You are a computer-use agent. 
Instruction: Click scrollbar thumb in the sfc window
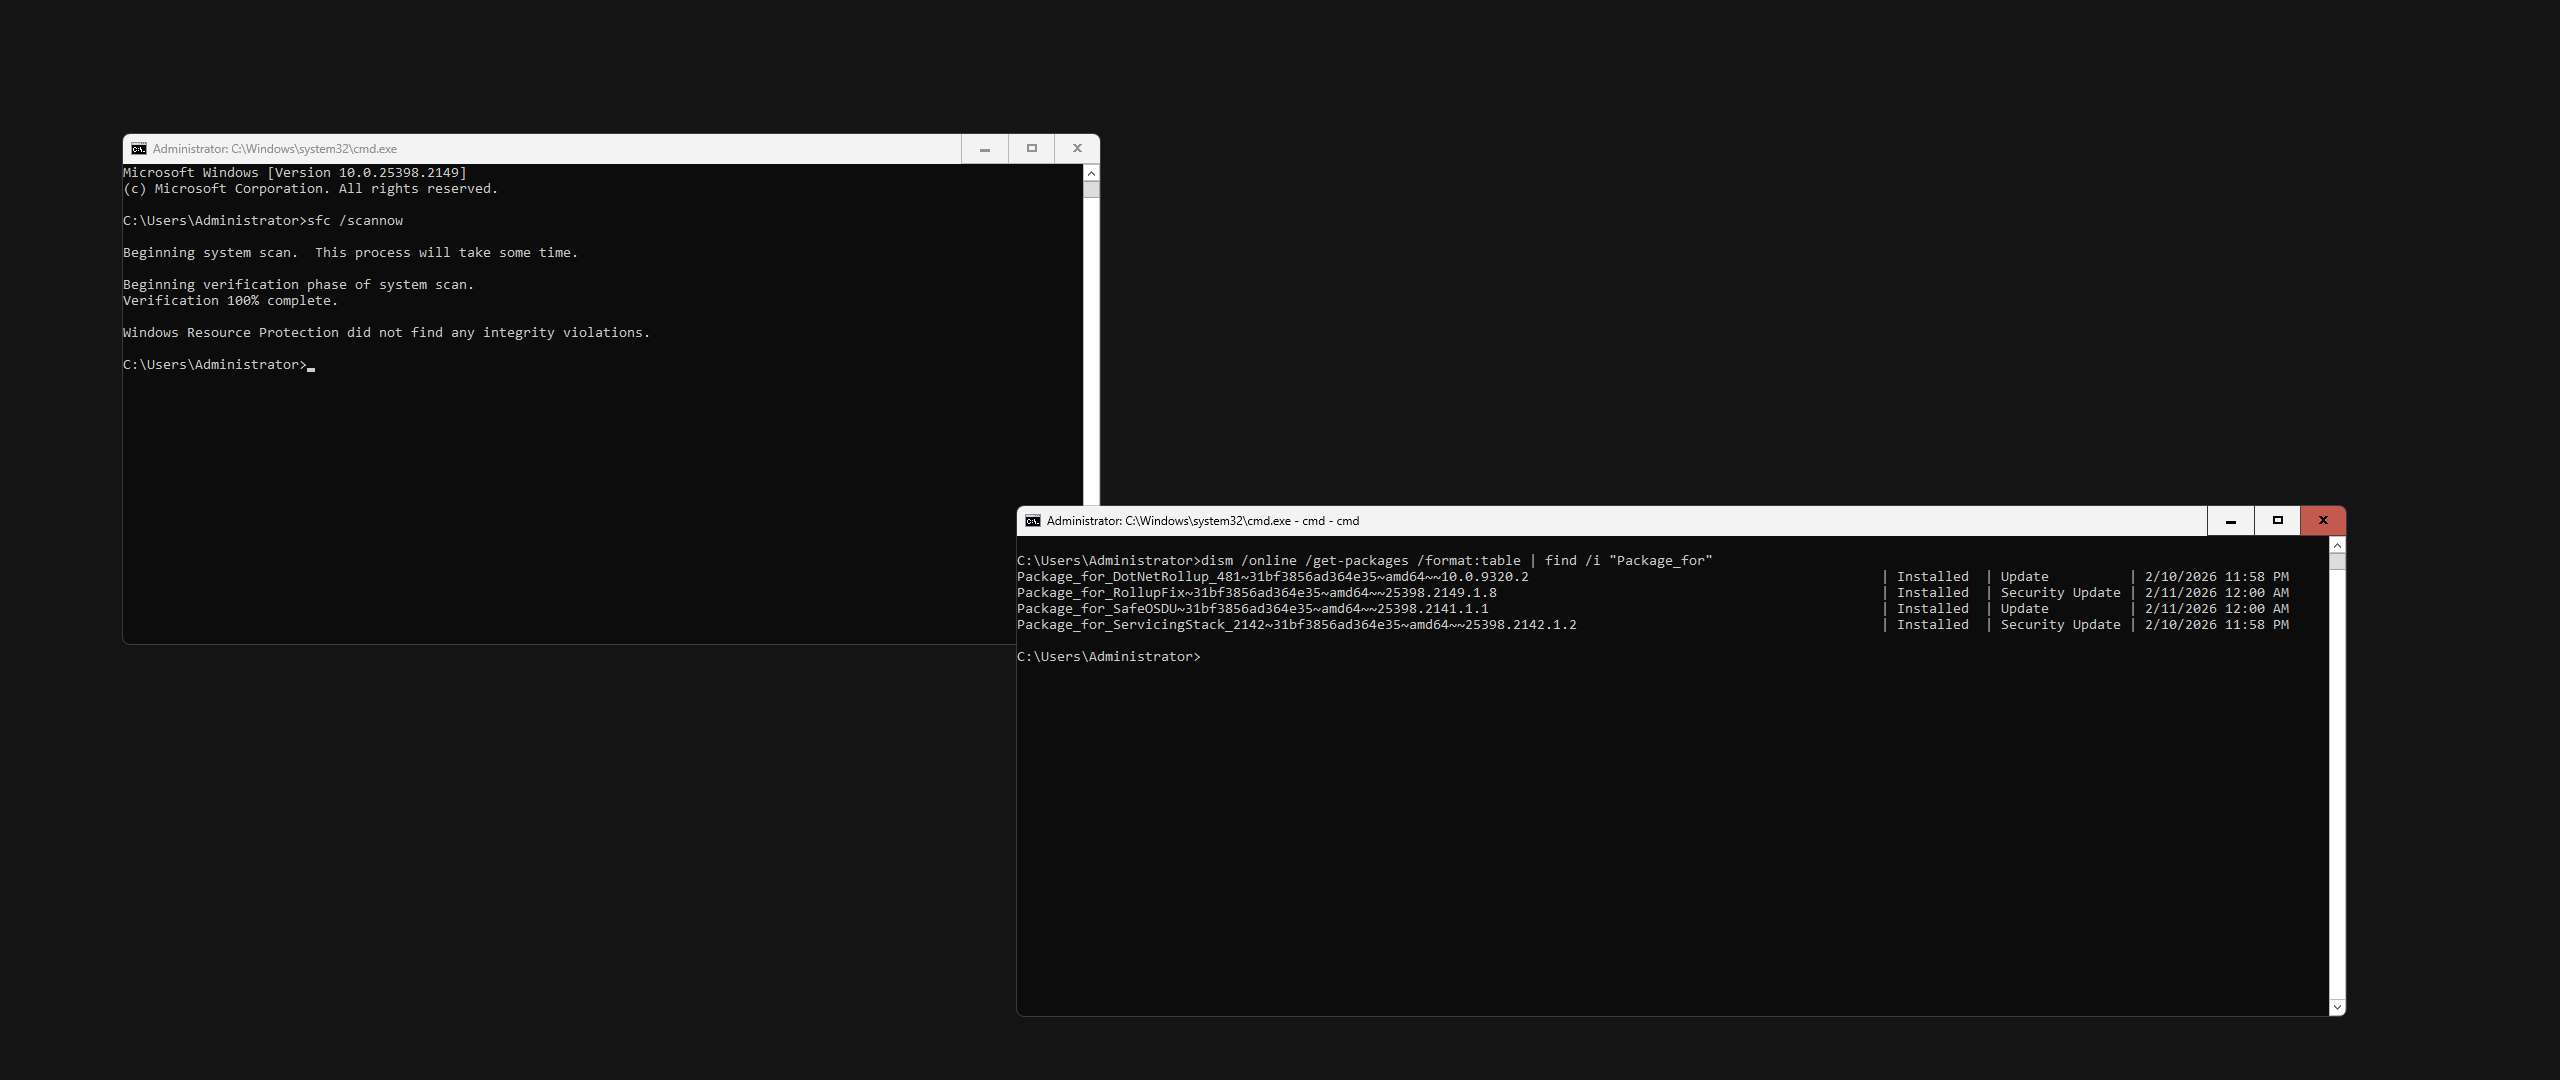click(x=1091, y=189)
